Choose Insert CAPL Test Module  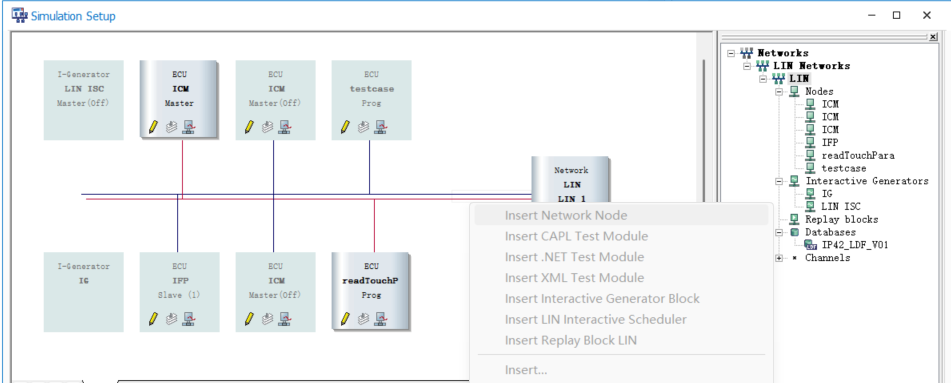point(621,236)
